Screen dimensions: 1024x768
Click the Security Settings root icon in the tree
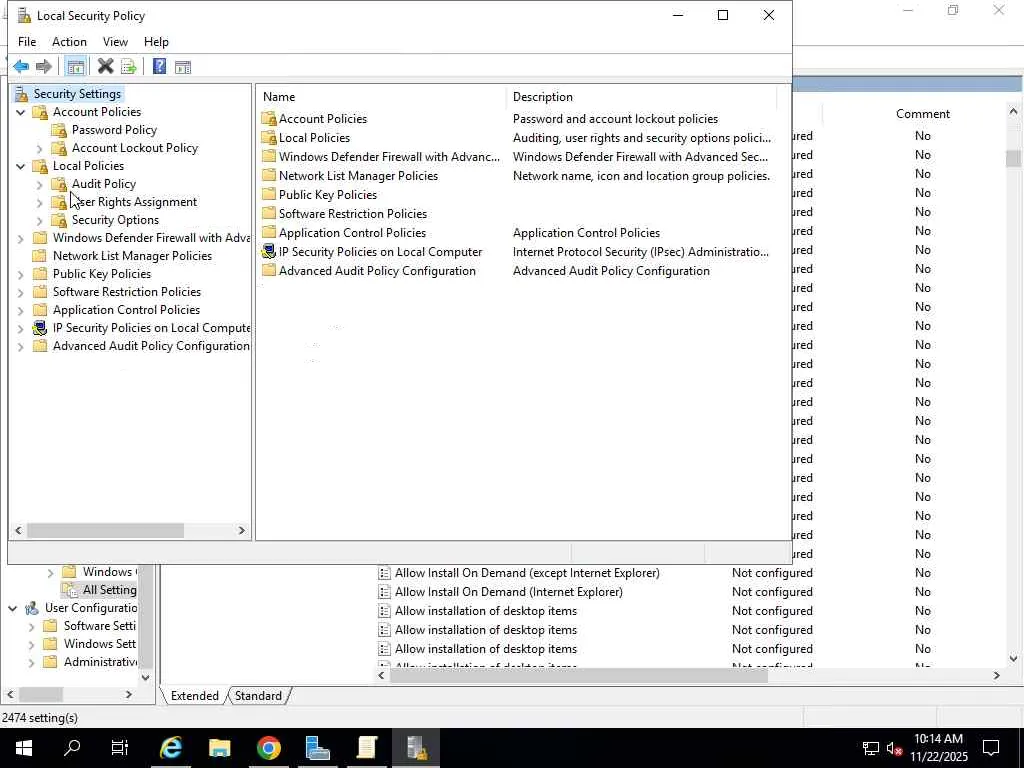[22, 94]
